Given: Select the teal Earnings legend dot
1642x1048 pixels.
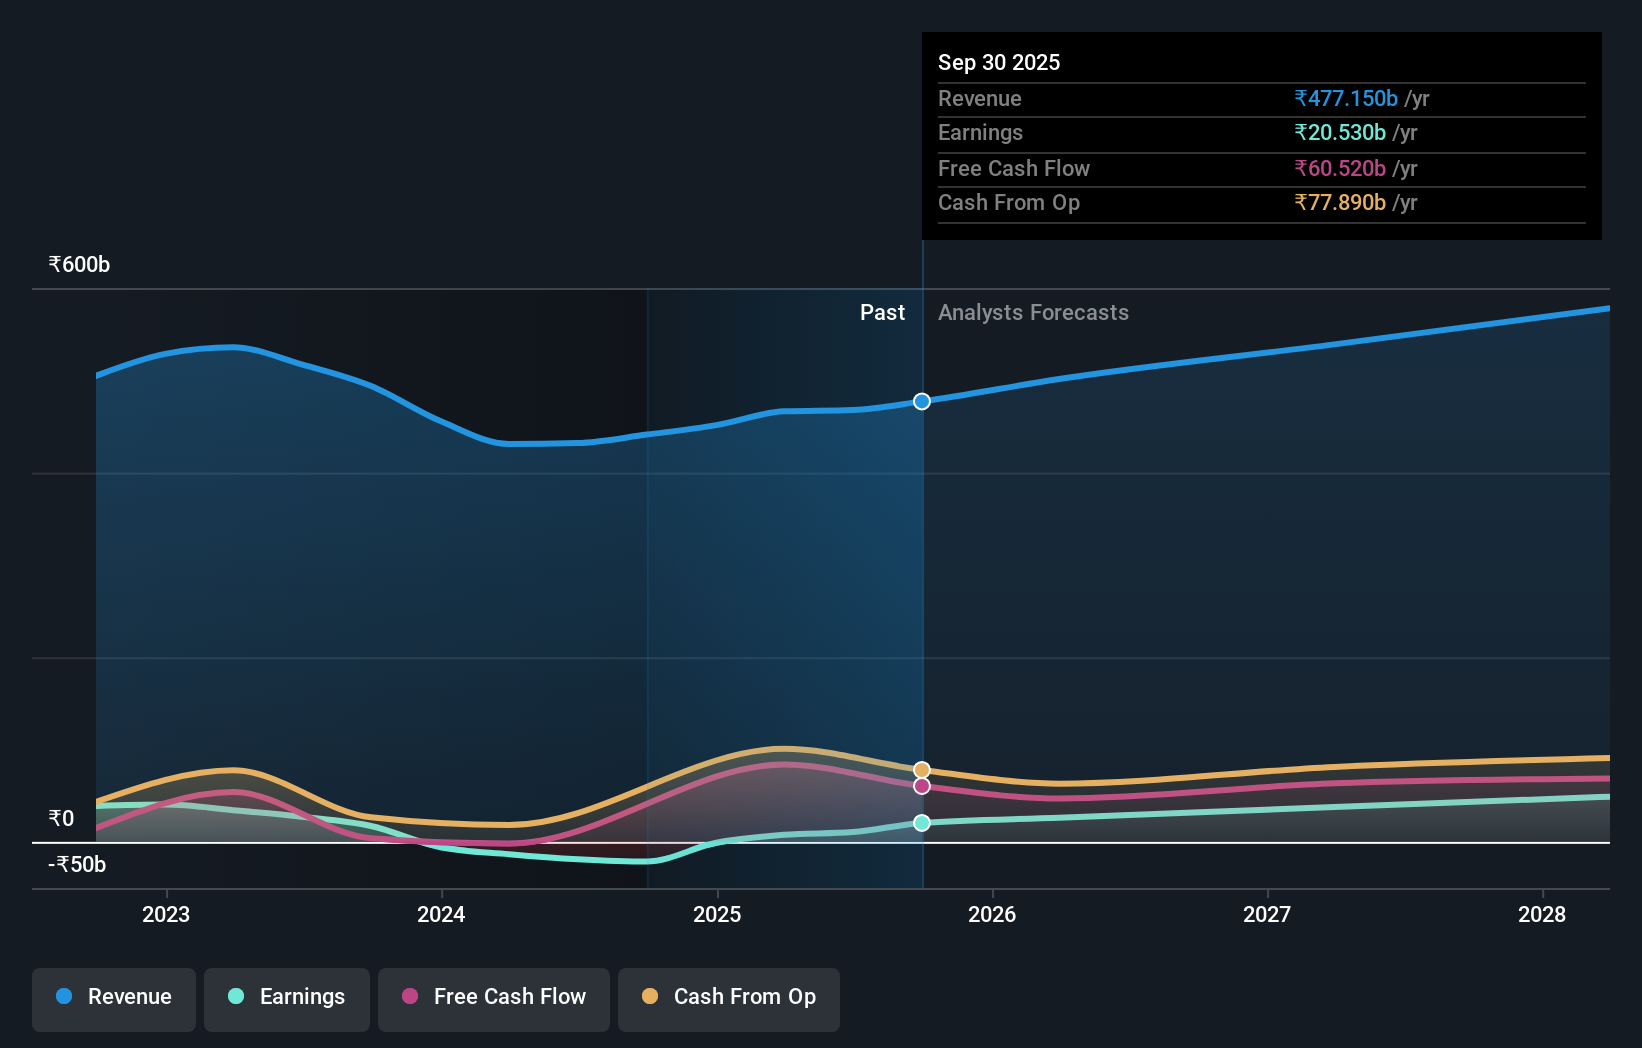Looking at the screenshot, I should [x=234, y=997].
